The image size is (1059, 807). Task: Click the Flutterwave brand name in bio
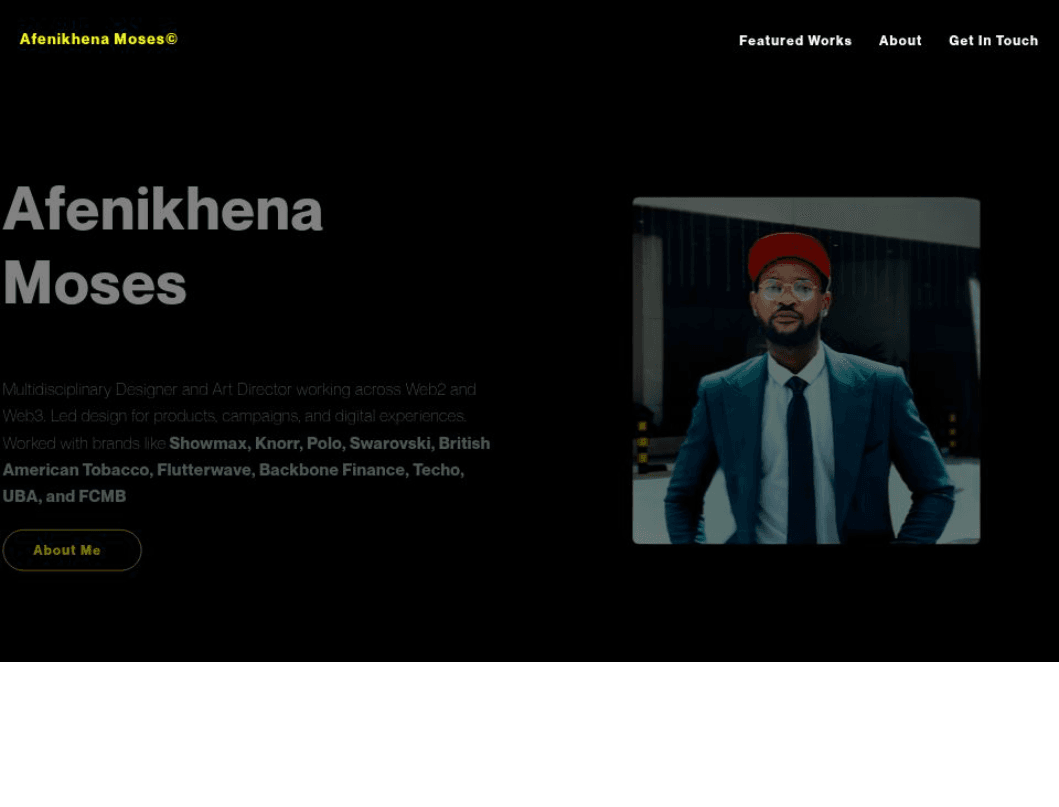point(205,470)
